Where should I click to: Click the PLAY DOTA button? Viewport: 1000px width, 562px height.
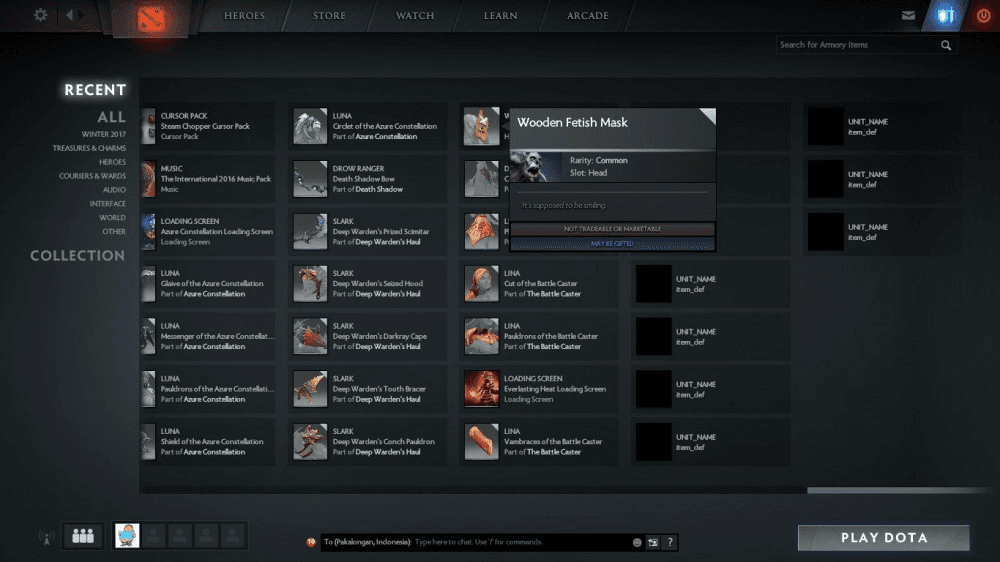883,538
